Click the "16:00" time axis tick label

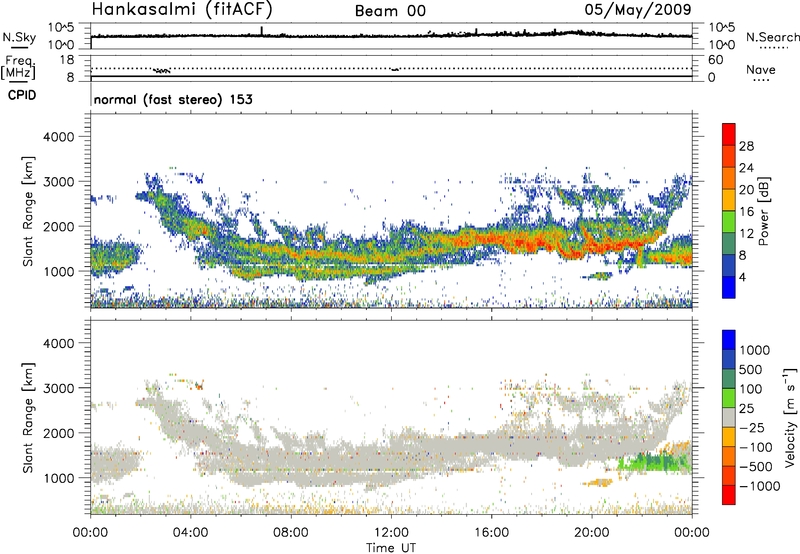pyautogui.click(x=491, y=533)
